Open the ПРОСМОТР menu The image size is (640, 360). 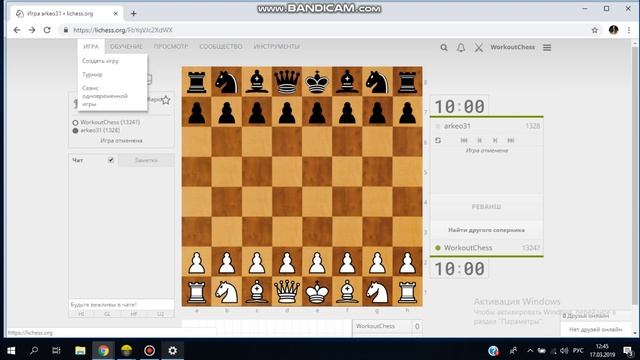(171, 47)
